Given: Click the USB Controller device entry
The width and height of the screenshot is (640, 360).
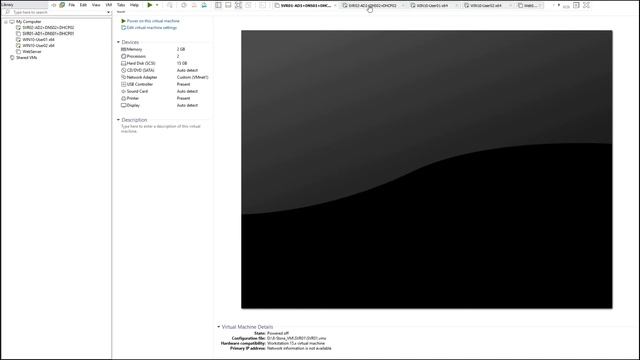Looking at the screenshot, I should pyautogui.click(x=137, y=84).
